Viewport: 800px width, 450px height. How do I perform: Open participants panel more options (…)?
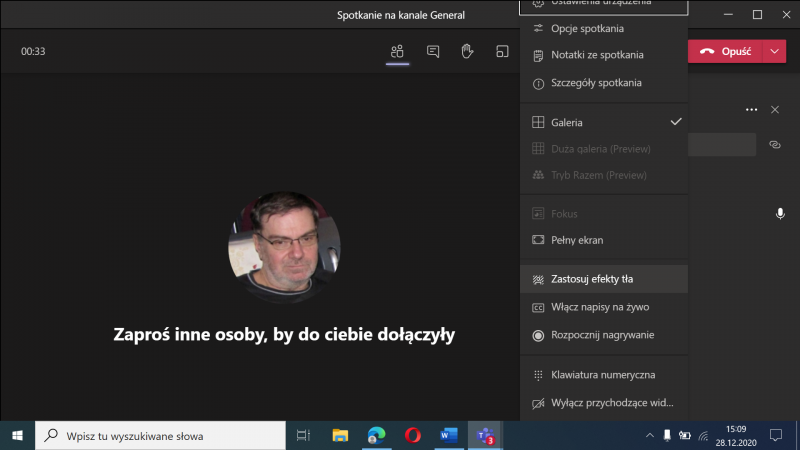coord(751,110)
